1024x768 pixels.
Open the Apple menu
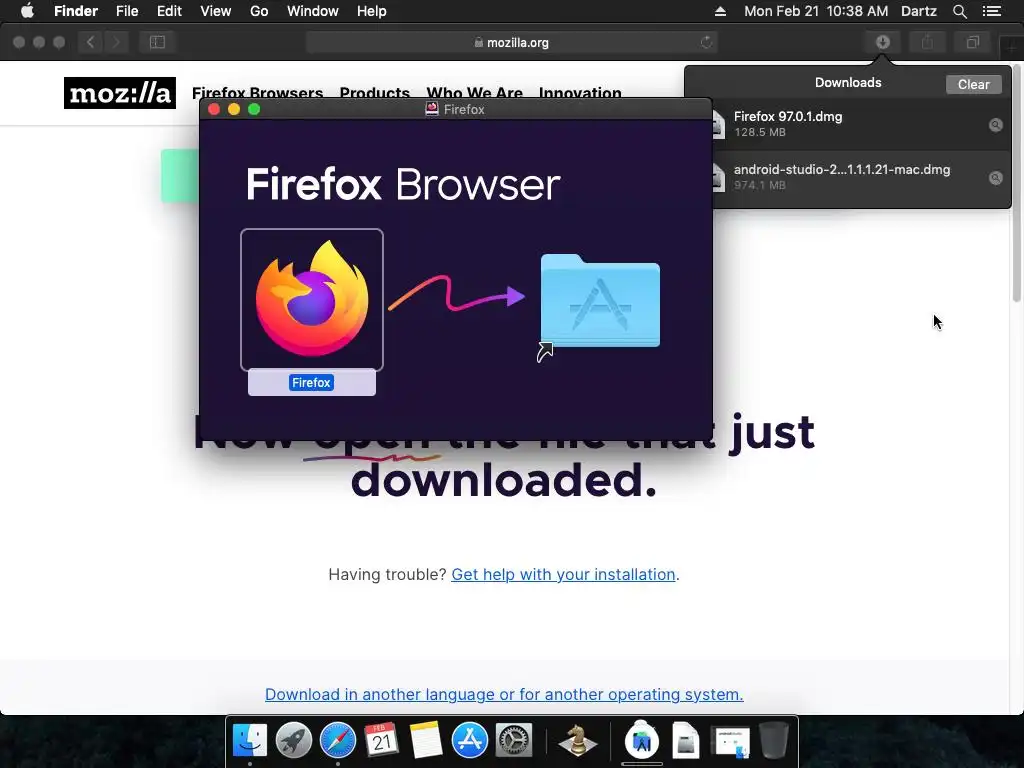[27, 11]
